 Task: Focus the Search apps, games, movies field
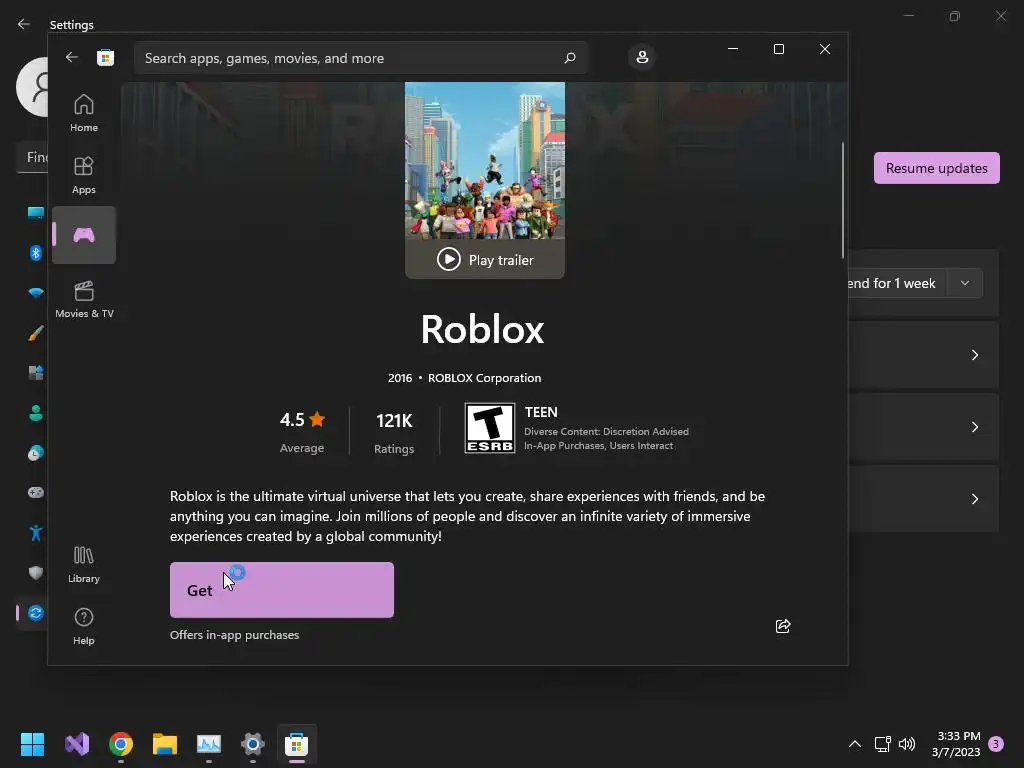(x=360, y=58)
